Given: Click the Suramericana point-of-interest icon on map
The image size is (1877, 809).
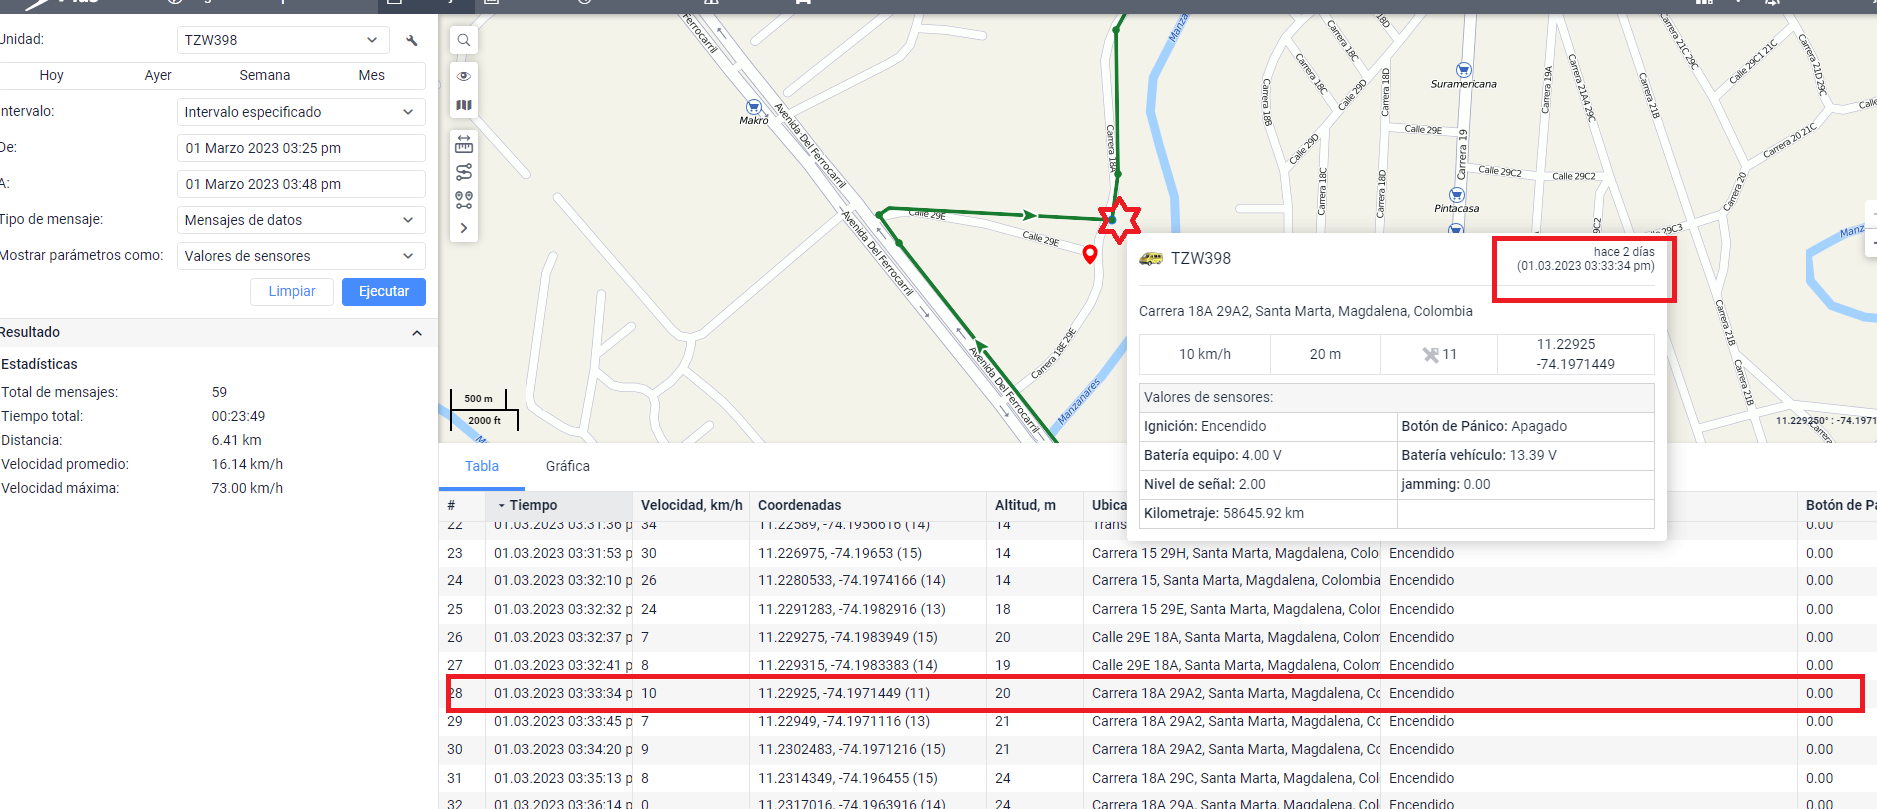Looking at the screenshot, I should [1463, 70].
